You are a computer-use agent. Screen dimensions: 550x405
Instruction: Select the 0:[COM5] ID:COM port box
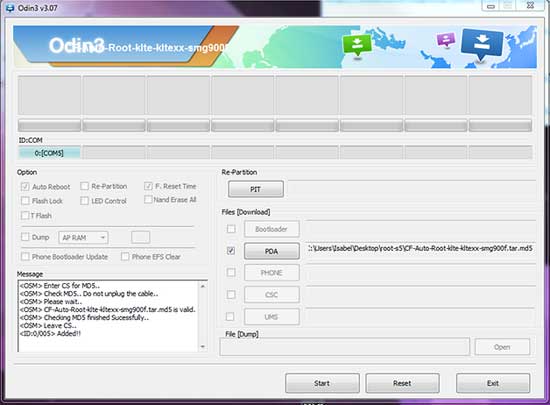[49, 153]
